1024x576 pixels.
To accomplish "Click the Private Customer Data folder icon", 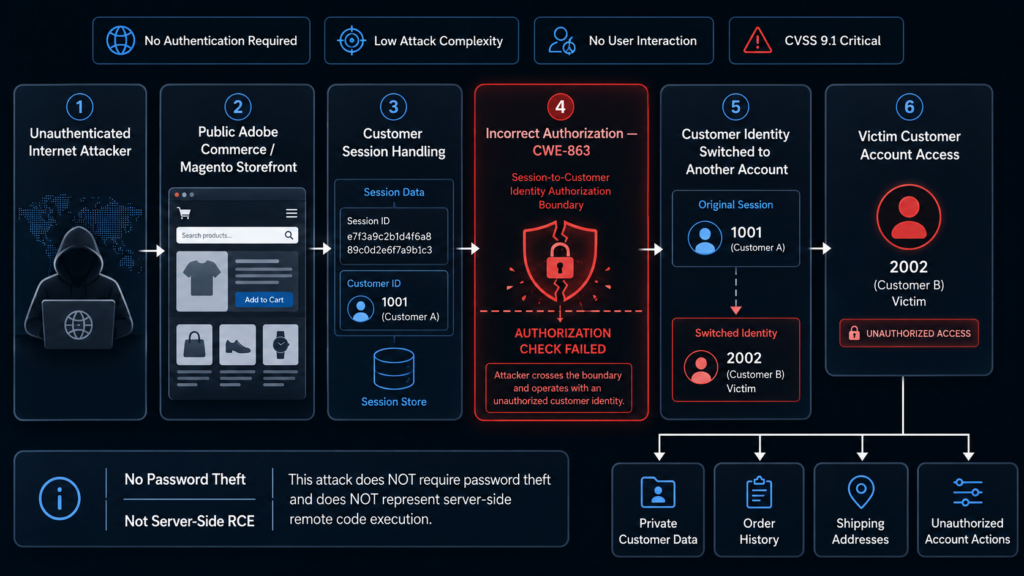I will point(658,492).
